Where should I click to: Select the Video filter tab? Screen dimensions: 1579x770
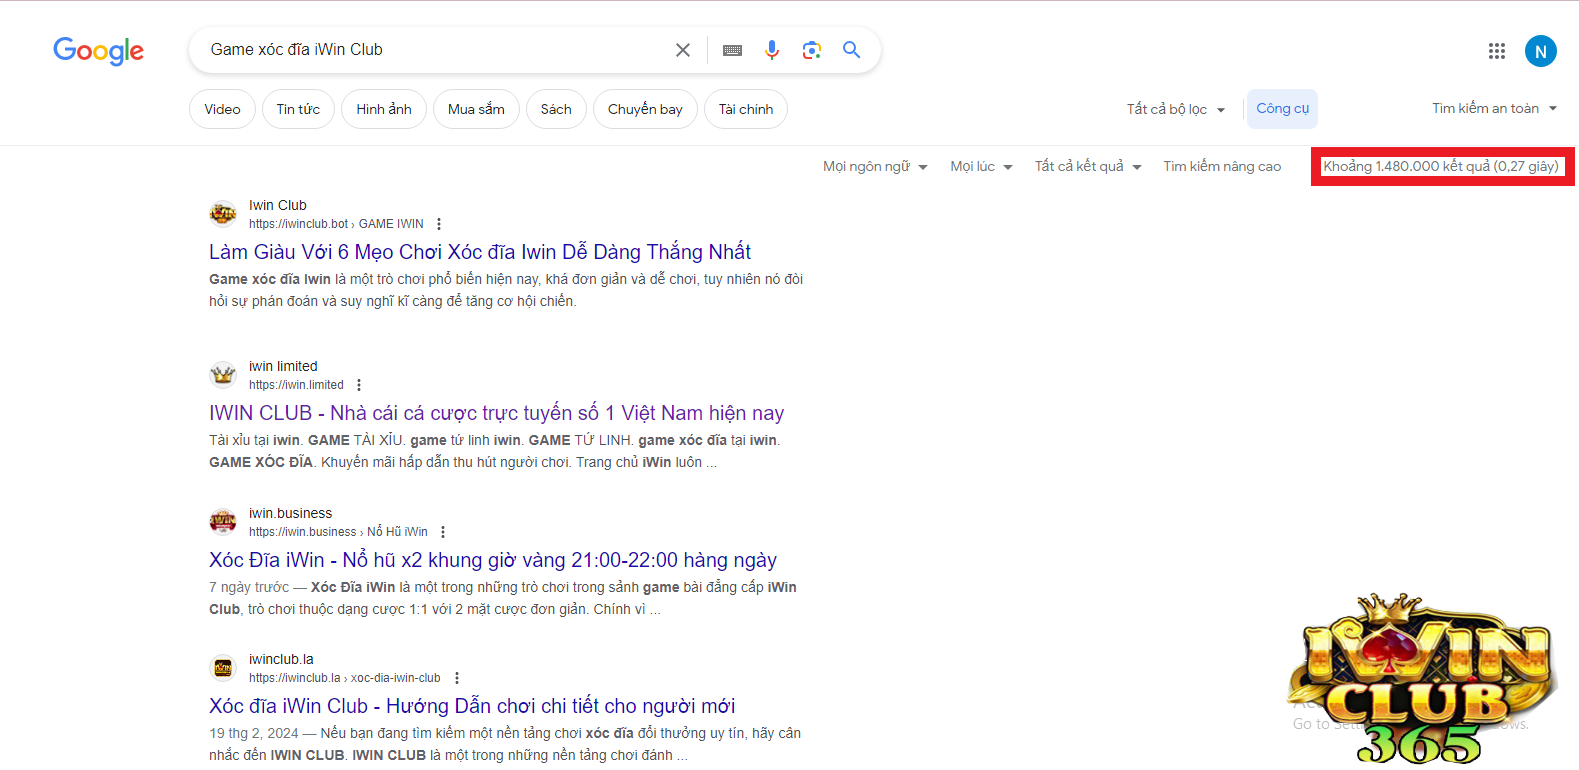(x=222, y=109)
